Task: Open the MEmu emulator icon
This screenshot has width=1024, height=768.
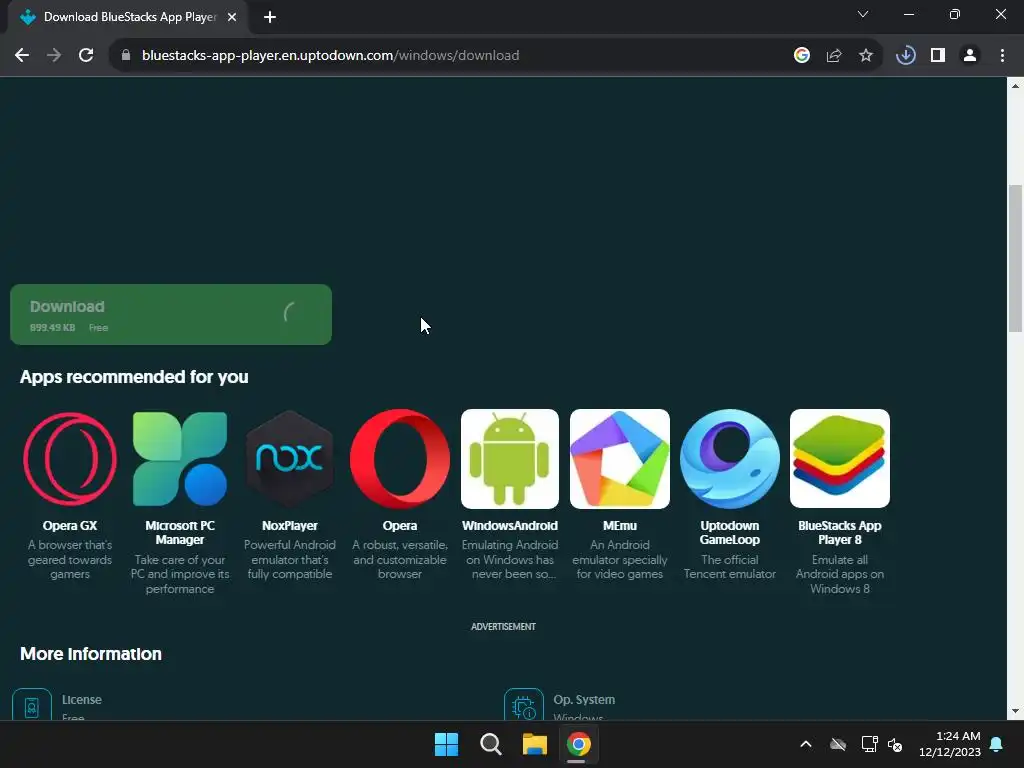Action: (620, 458)
